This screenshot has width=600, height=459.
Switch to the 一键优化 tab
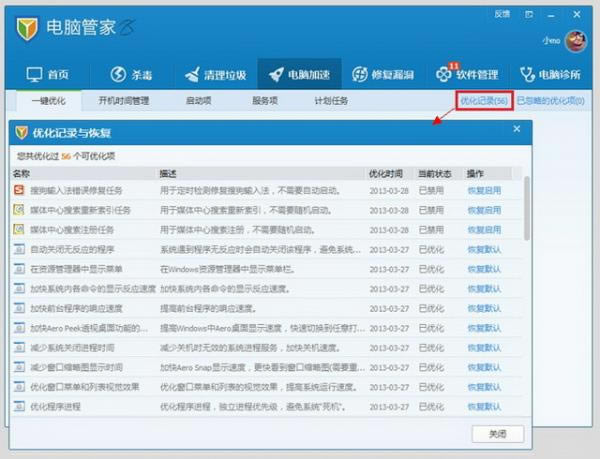tap(48, 101)
